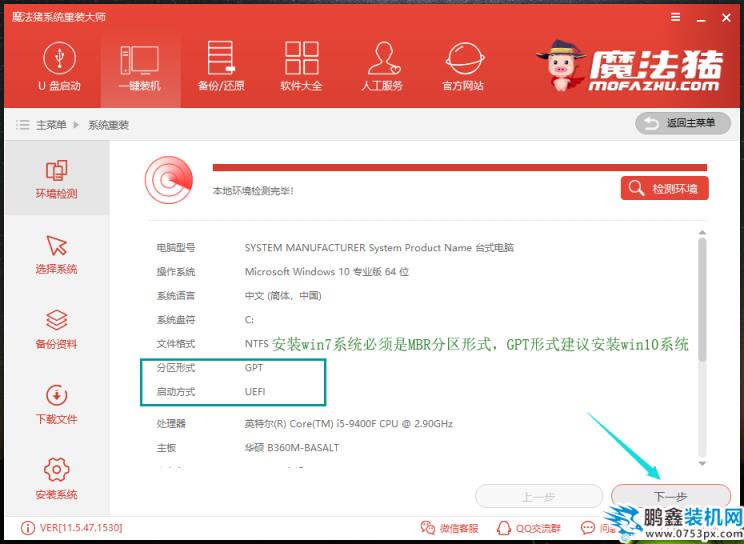
Task: Click the VER[11.5.47.1530] version text
Action: pos(81,528)
